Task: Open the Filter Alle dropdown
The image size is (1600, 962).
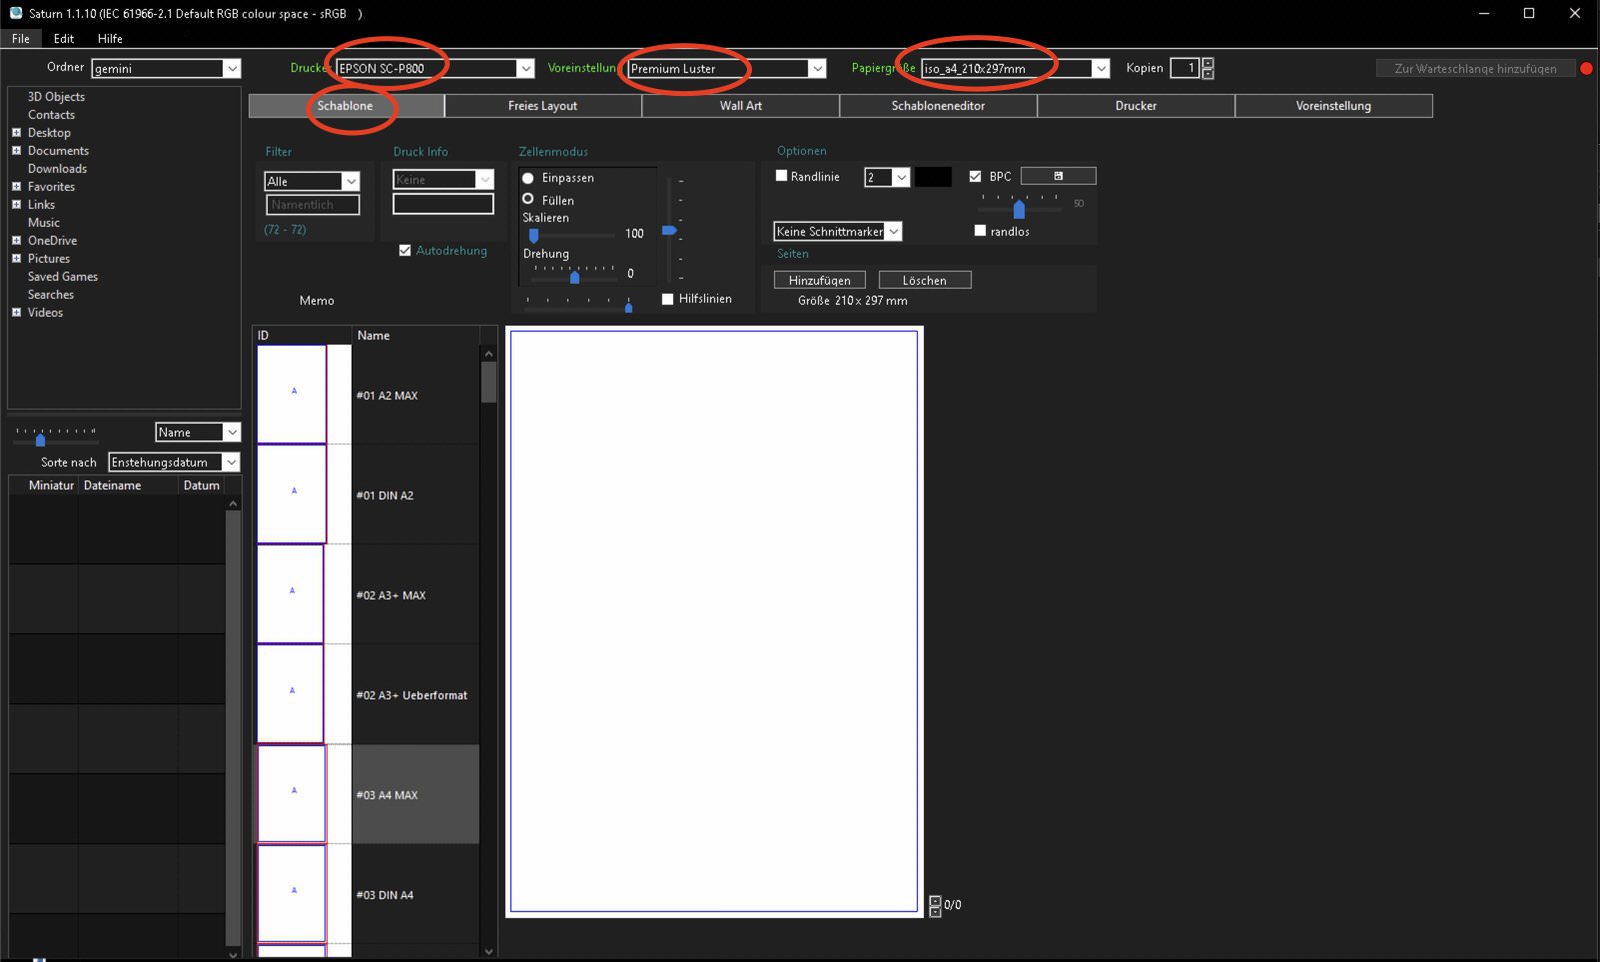Action: [351, 181]
